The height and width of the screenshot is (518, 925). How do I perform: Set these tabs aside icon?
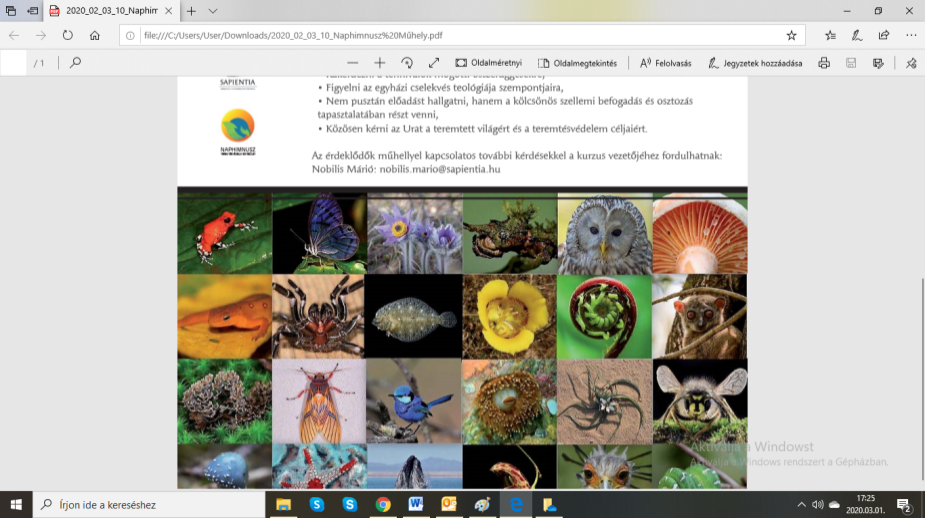32,11
